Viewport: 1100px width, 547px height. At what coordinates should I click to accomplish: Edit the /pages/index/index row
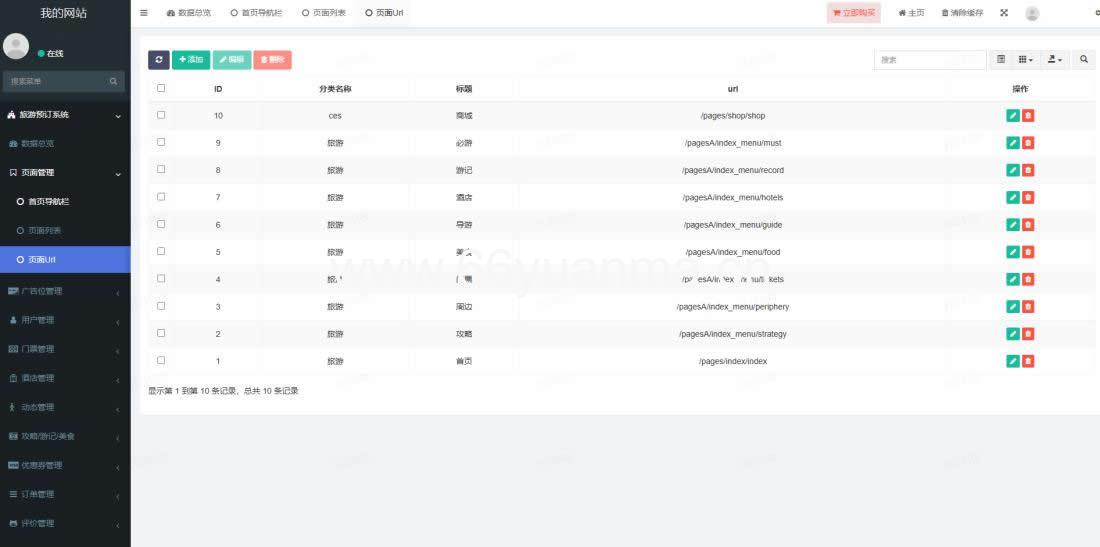tap(1012, 361)
